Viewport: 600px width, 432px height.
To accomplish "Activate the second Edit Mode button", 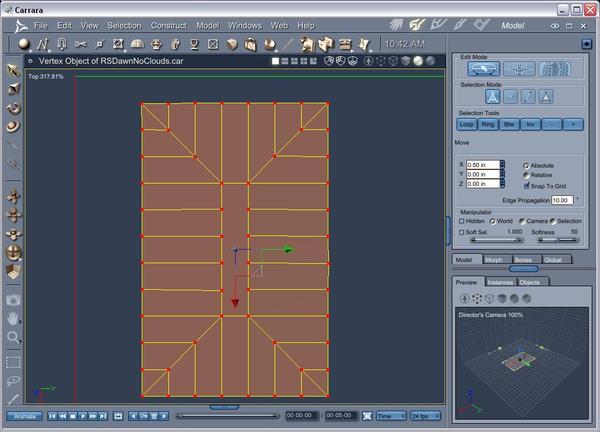I will 519,69.
